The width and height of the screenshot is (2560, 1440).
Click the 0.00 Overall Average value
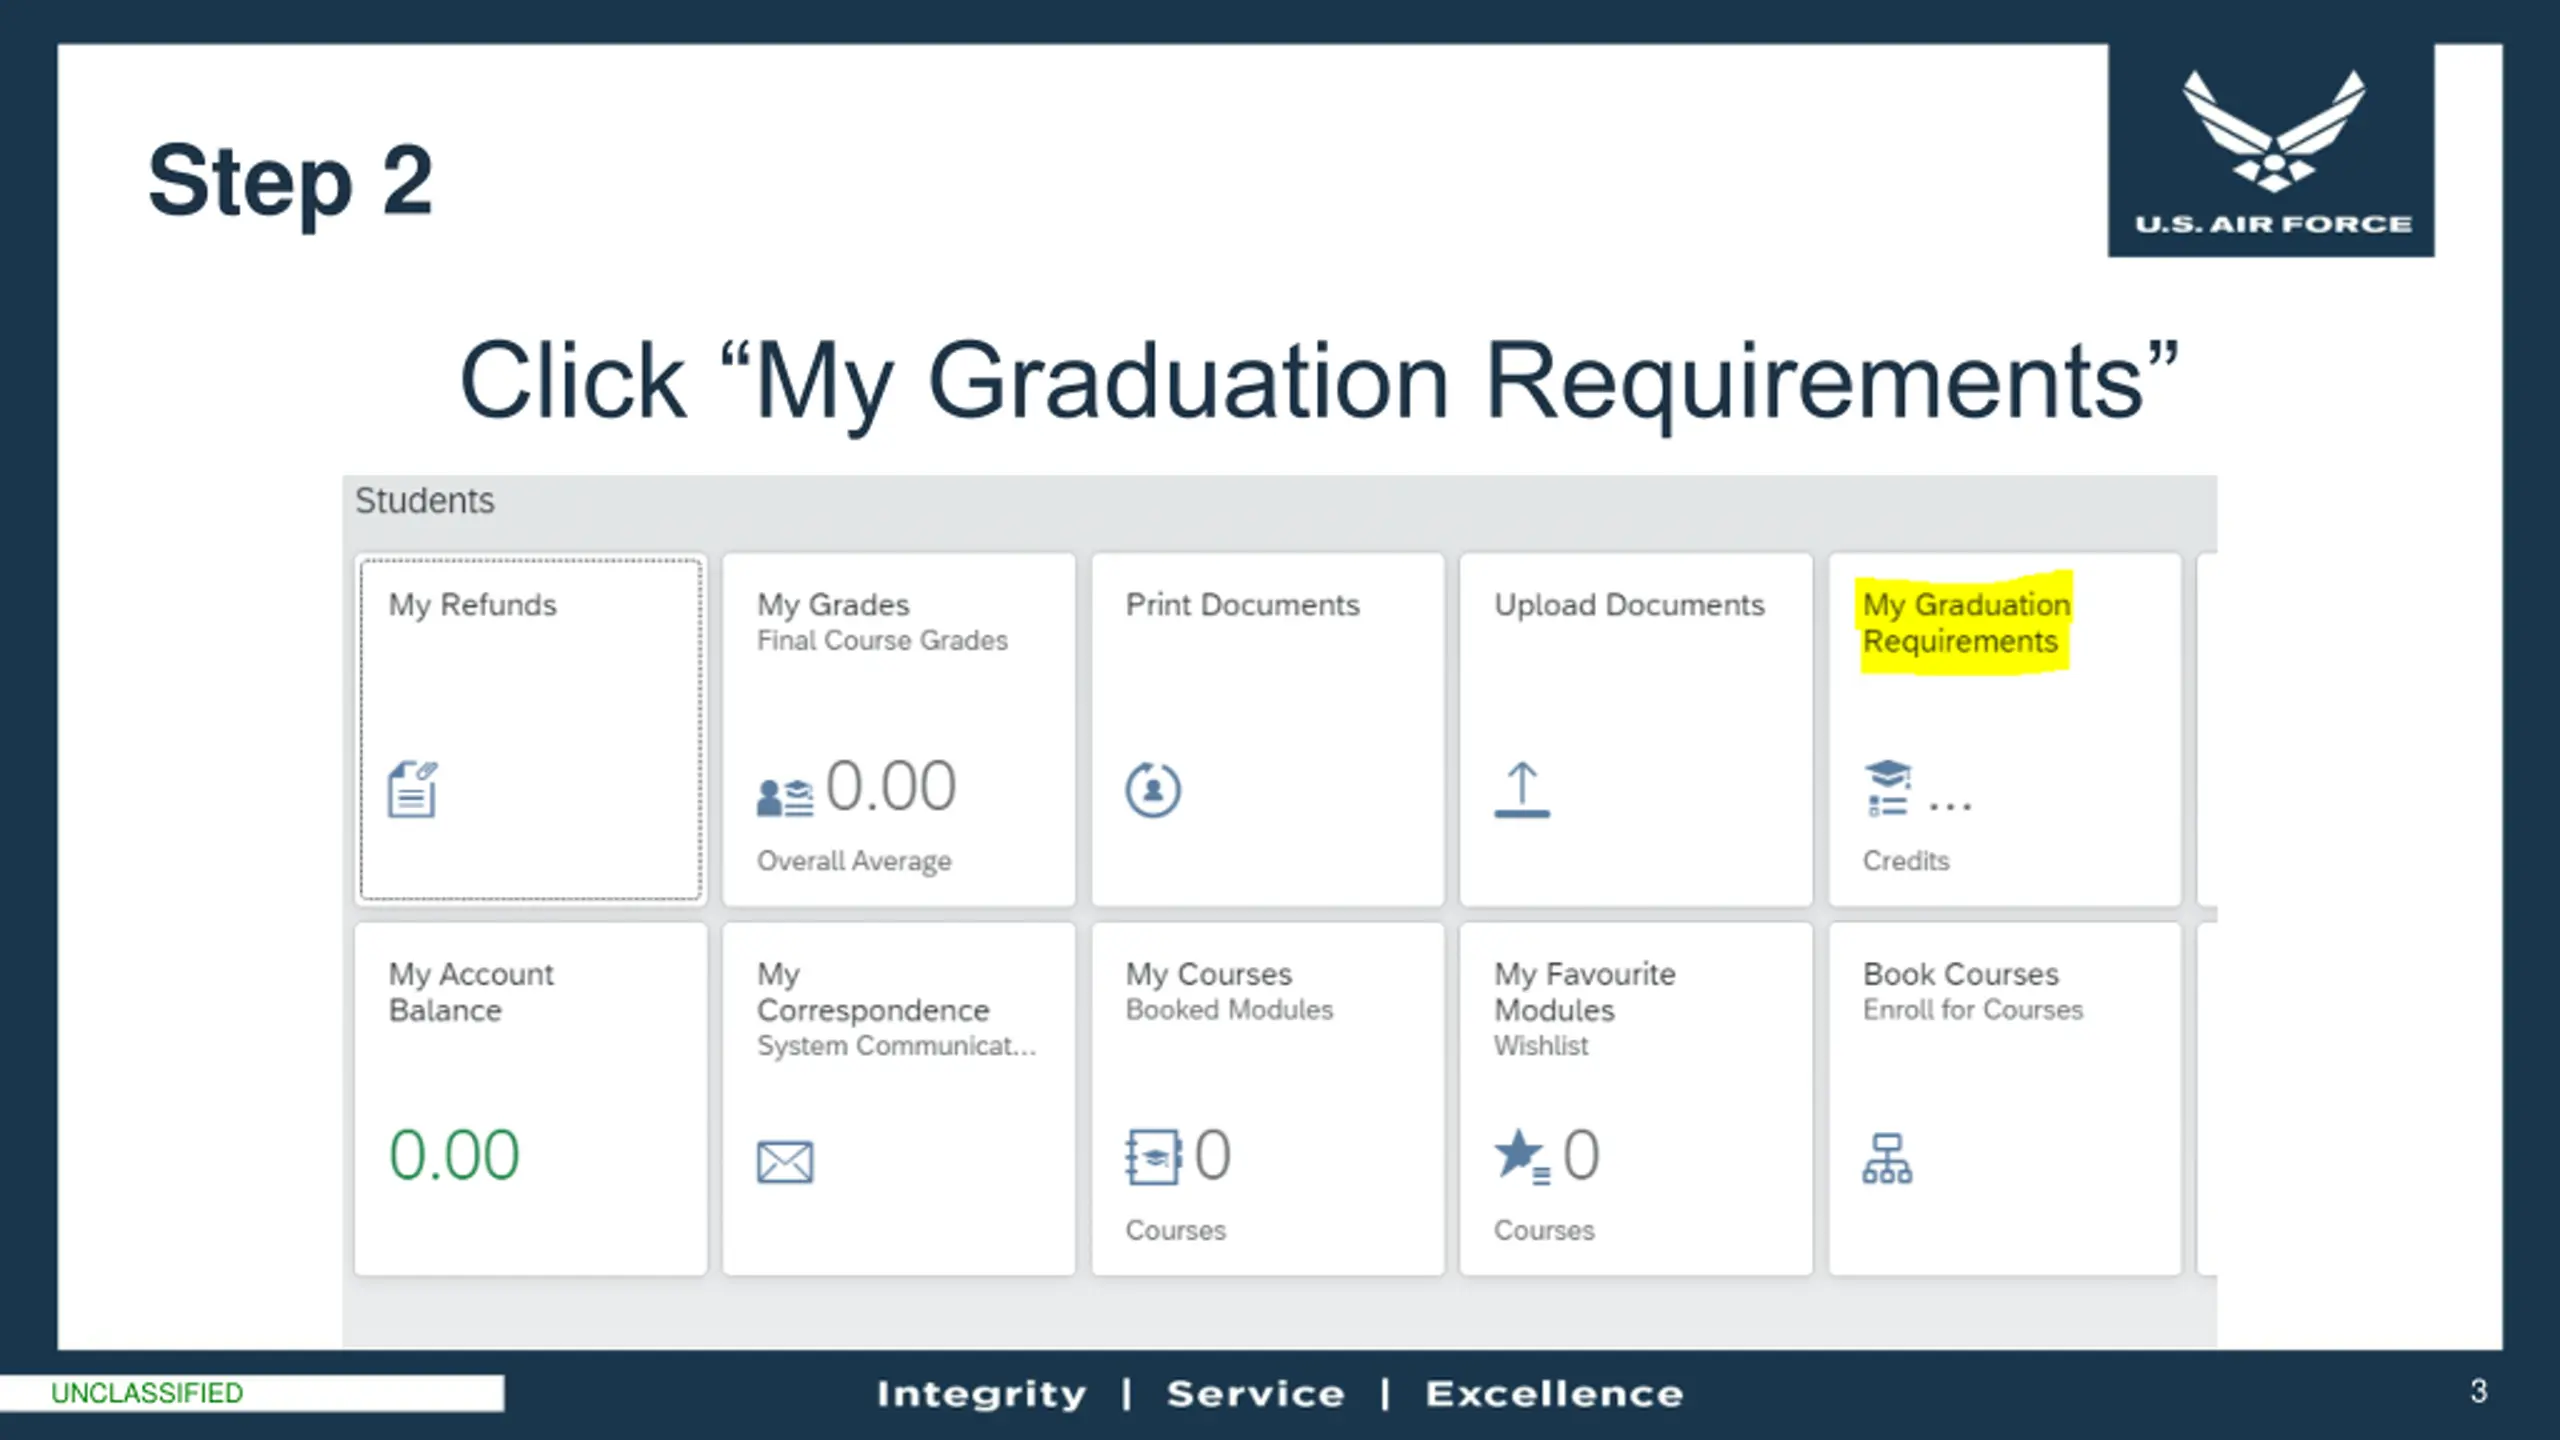click(x=891, y=786)
